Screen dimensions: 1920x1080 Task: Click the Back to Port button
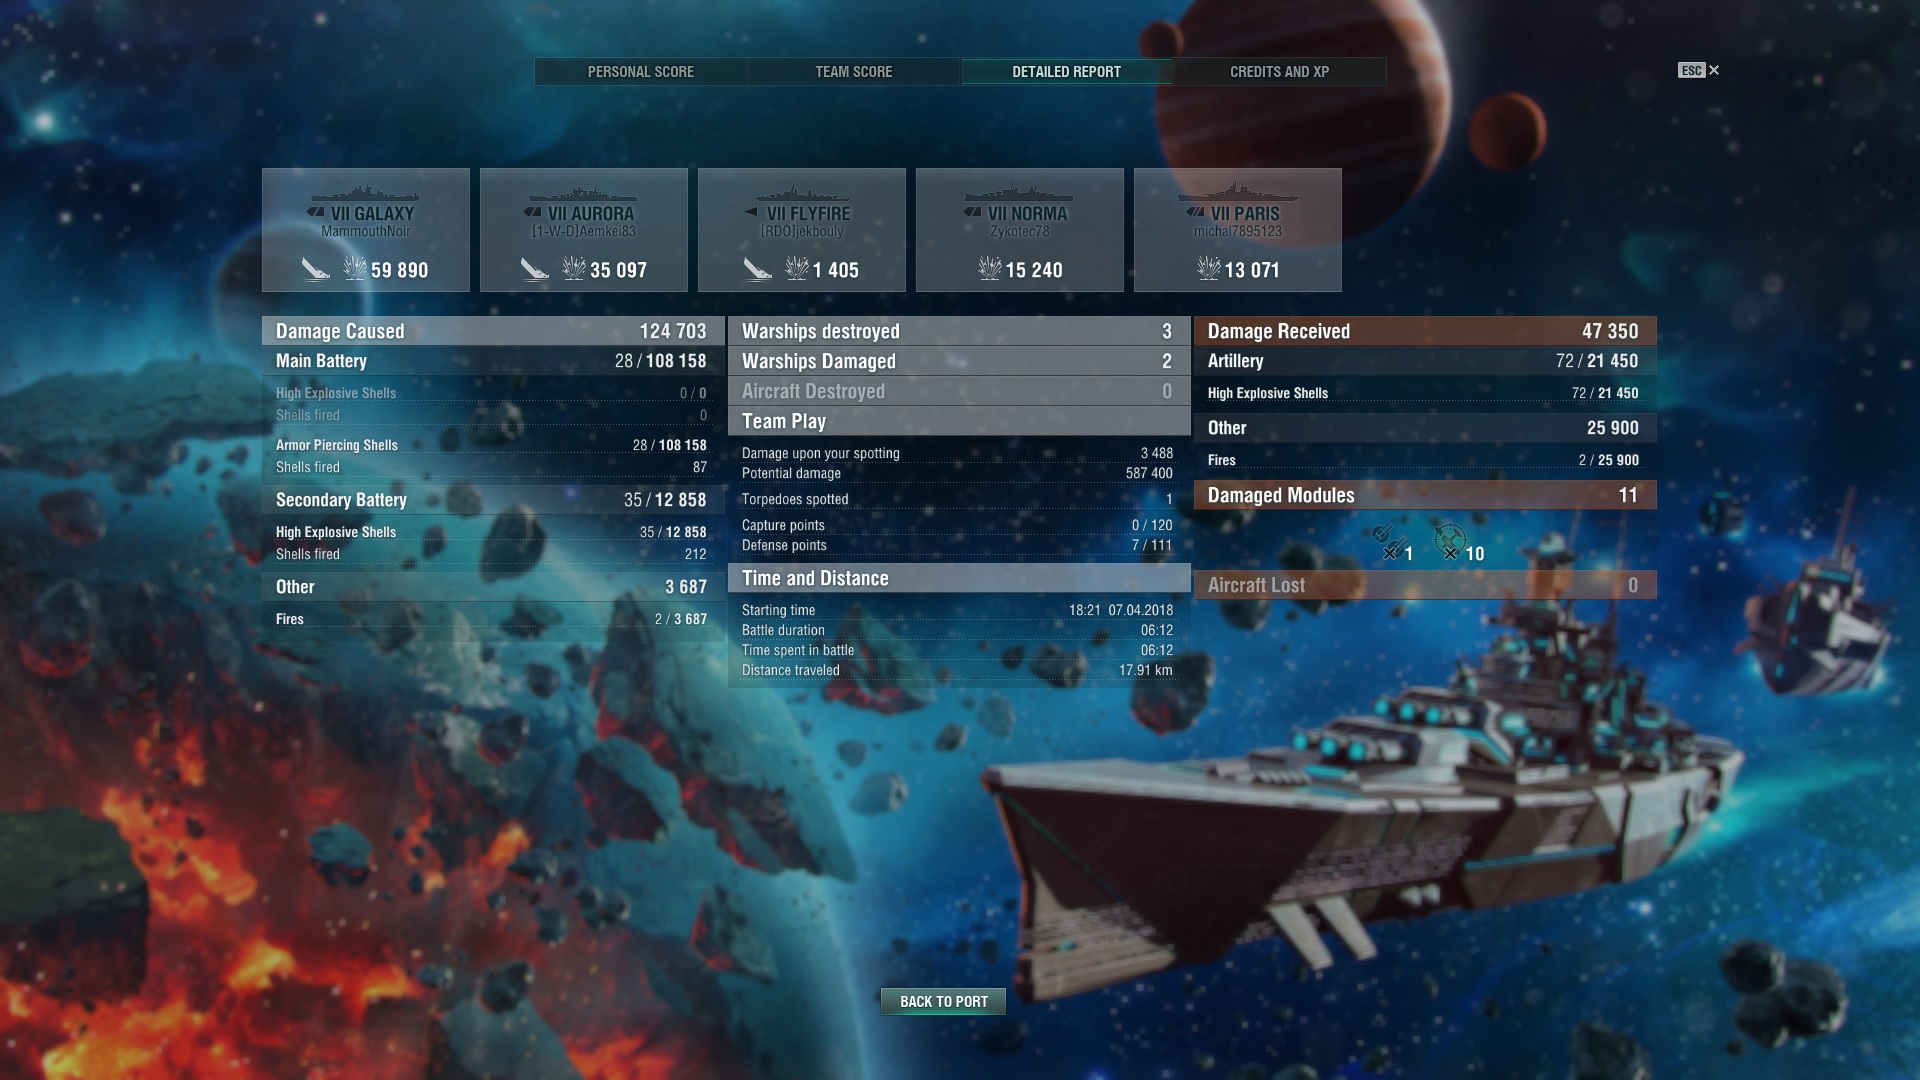943,1001
